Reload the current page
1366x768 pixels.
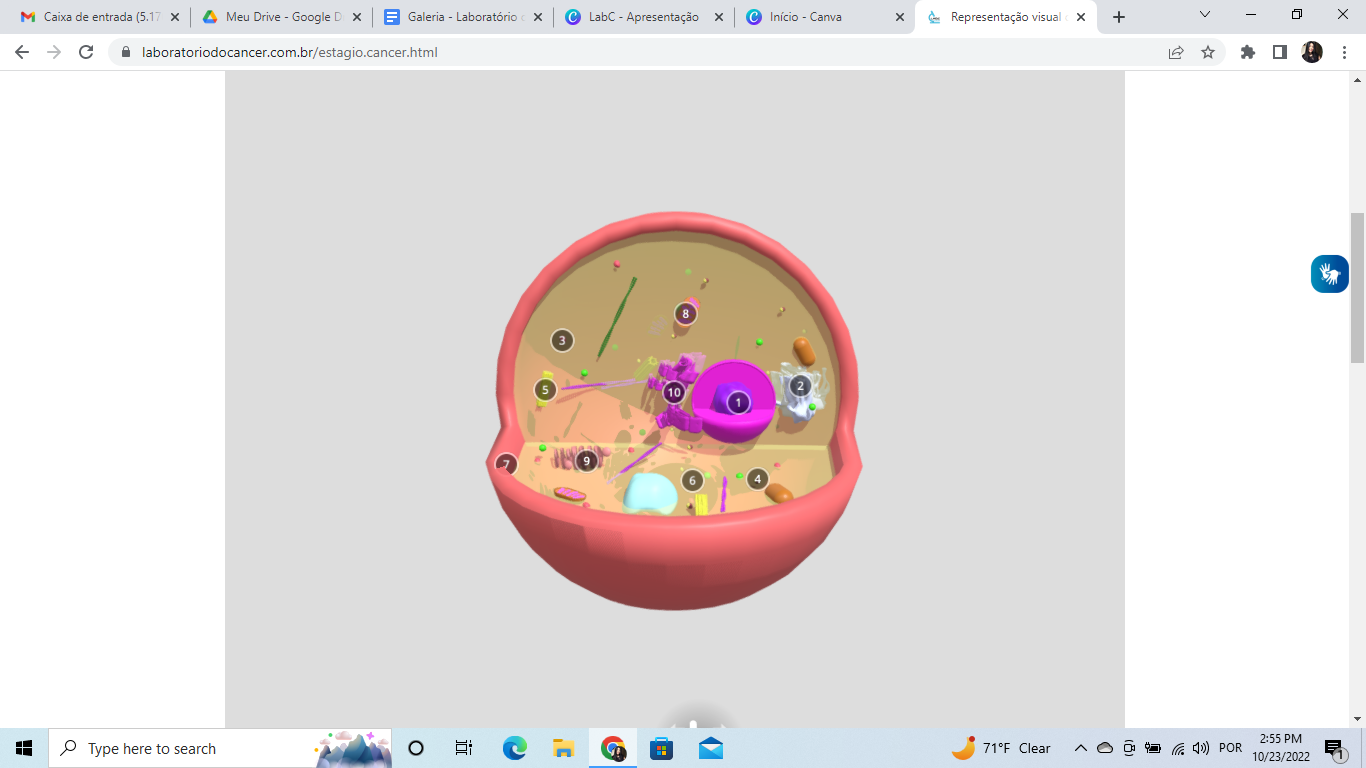tap(86, 52)
